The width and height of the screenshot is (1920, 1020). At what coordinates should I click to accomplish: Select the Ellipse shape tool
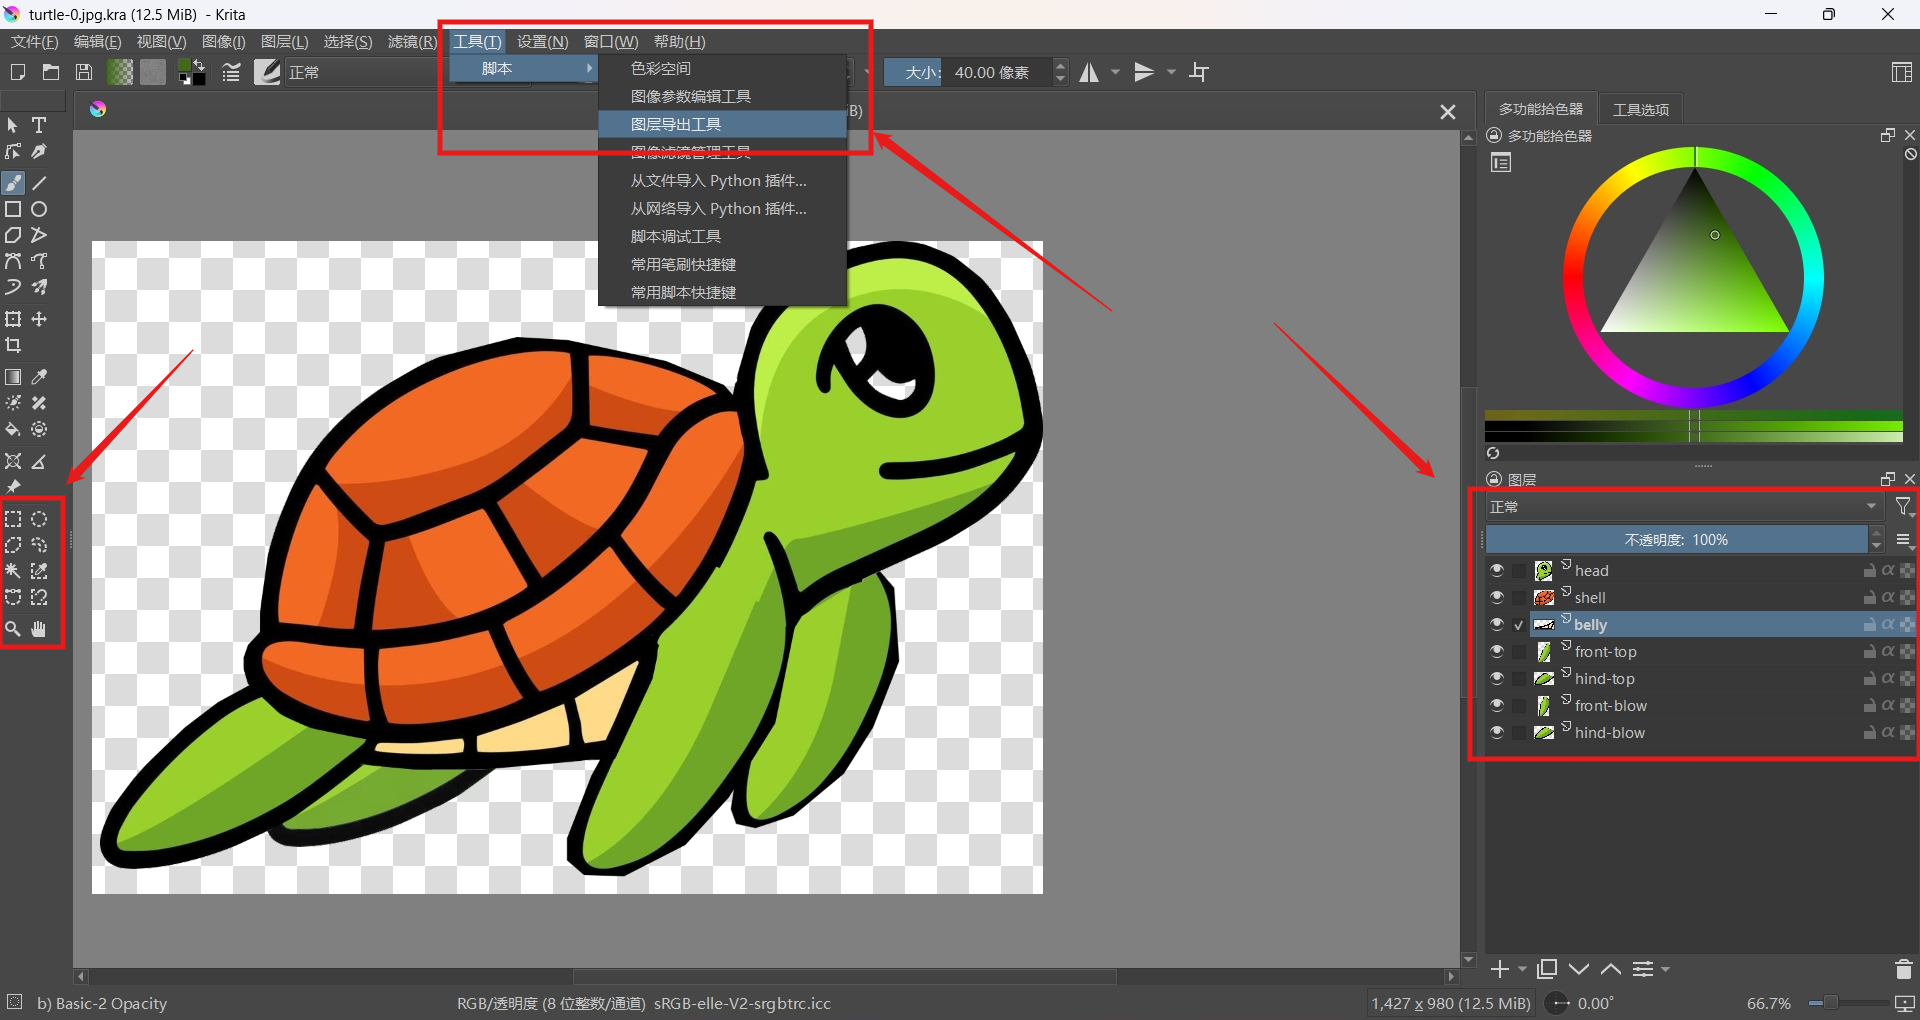coord(39,209)
